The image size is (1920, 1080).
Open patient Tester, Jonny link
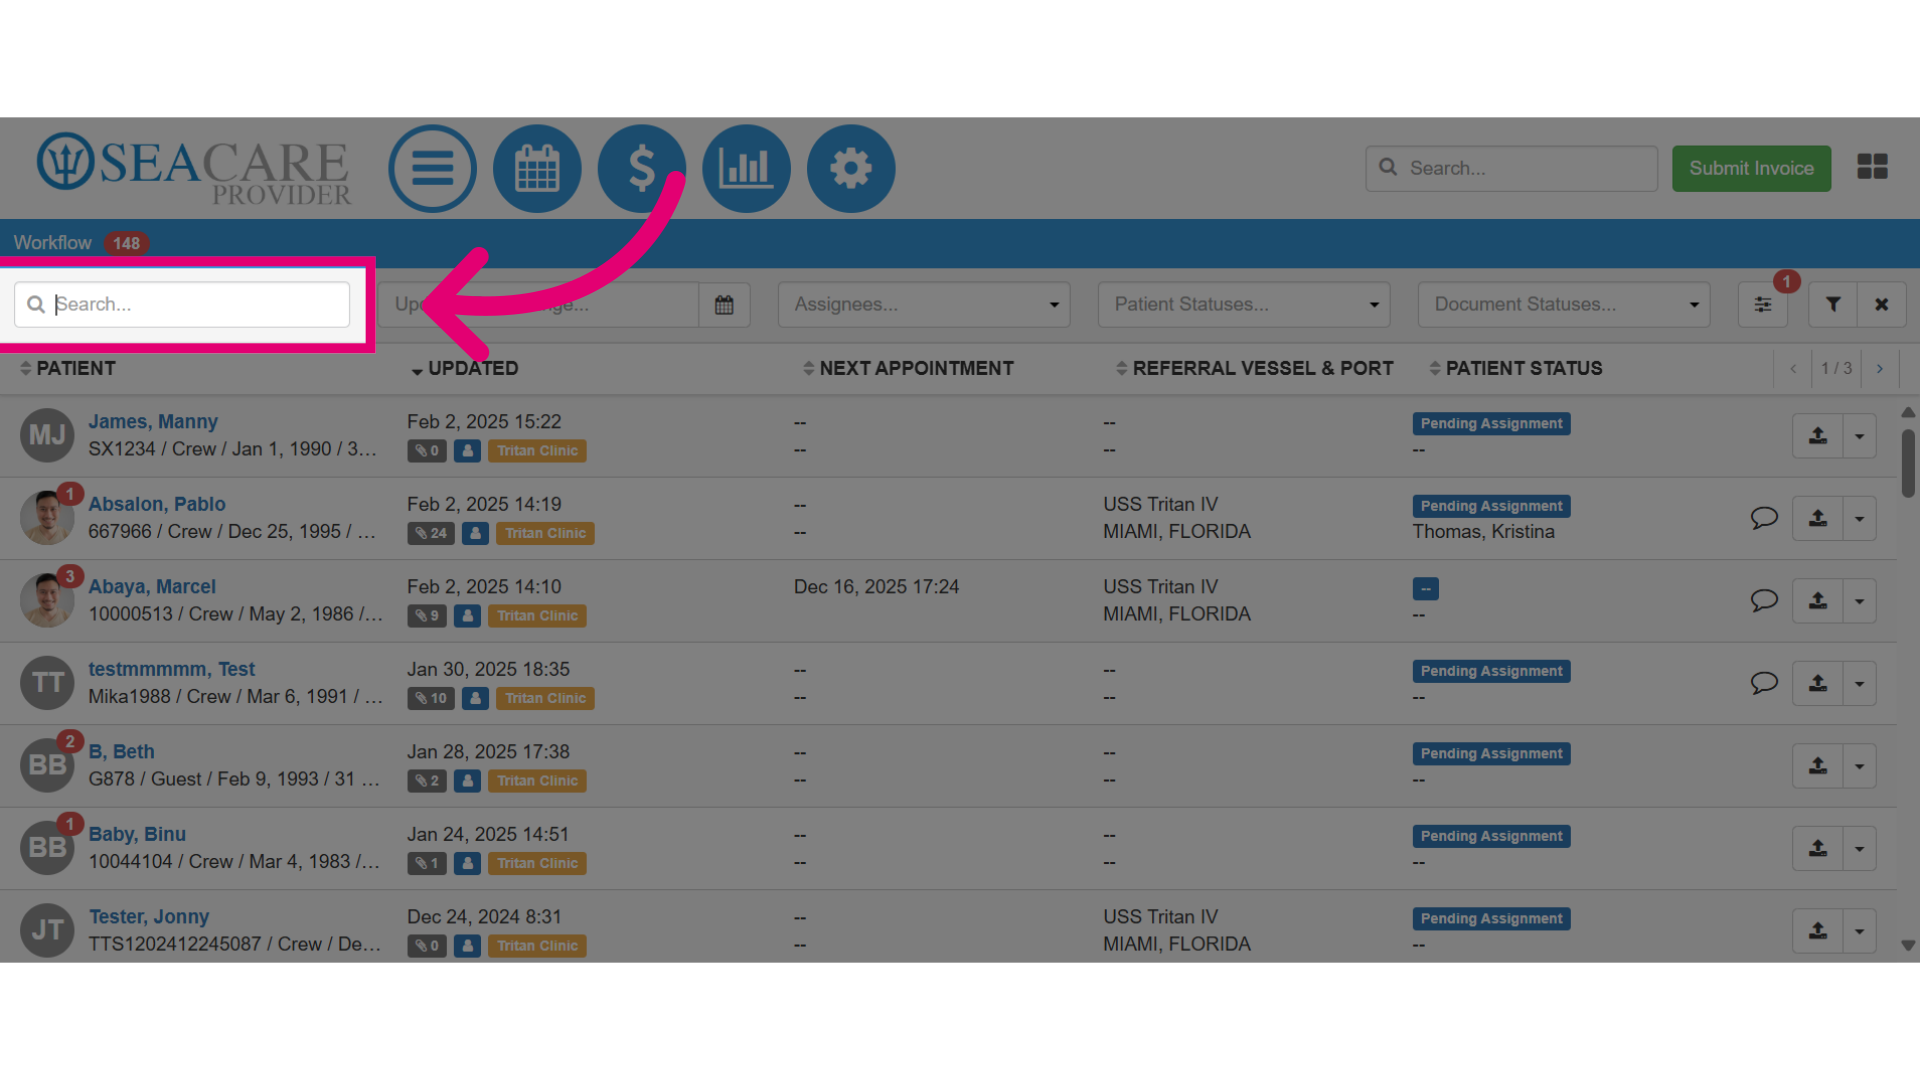pos(149,917)
